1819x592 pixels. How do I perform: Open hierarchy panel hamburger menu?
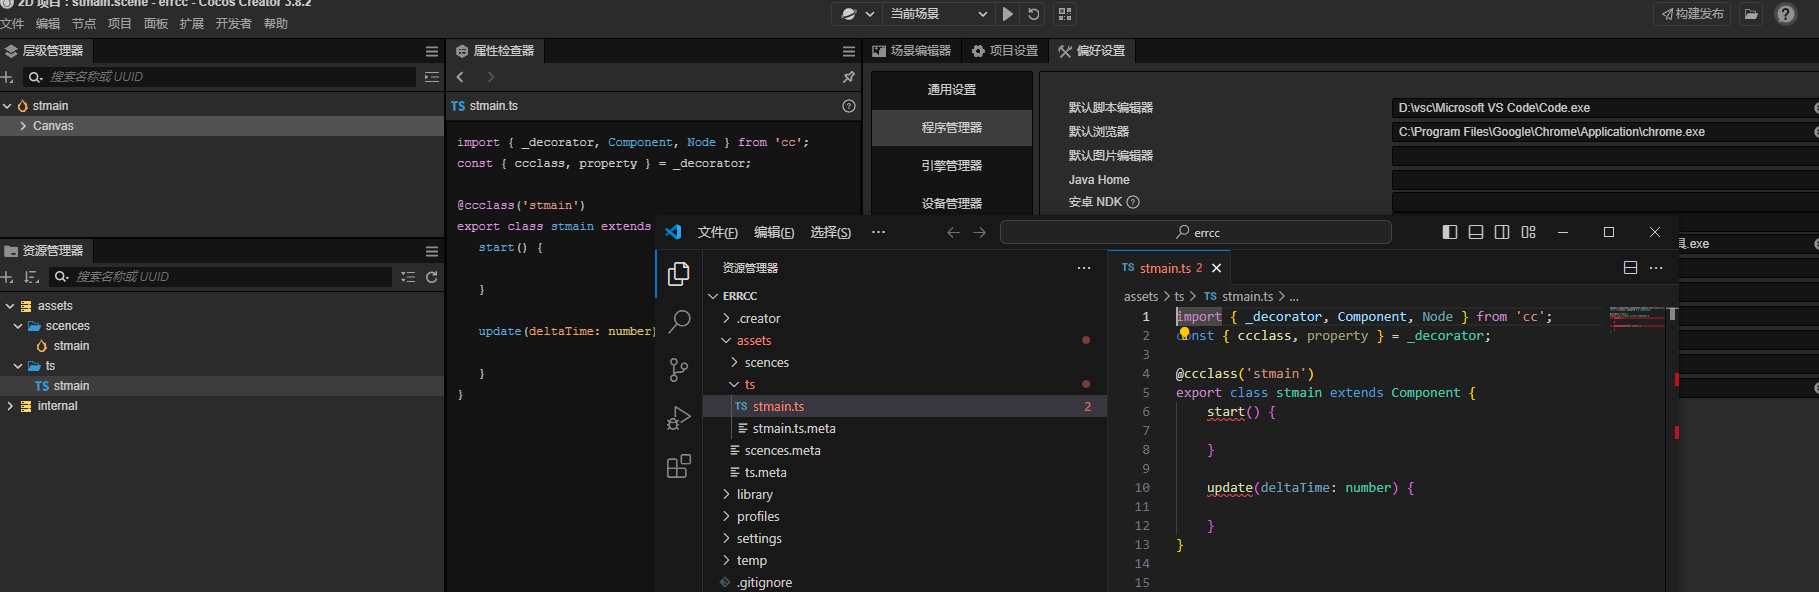coord(432,51)
